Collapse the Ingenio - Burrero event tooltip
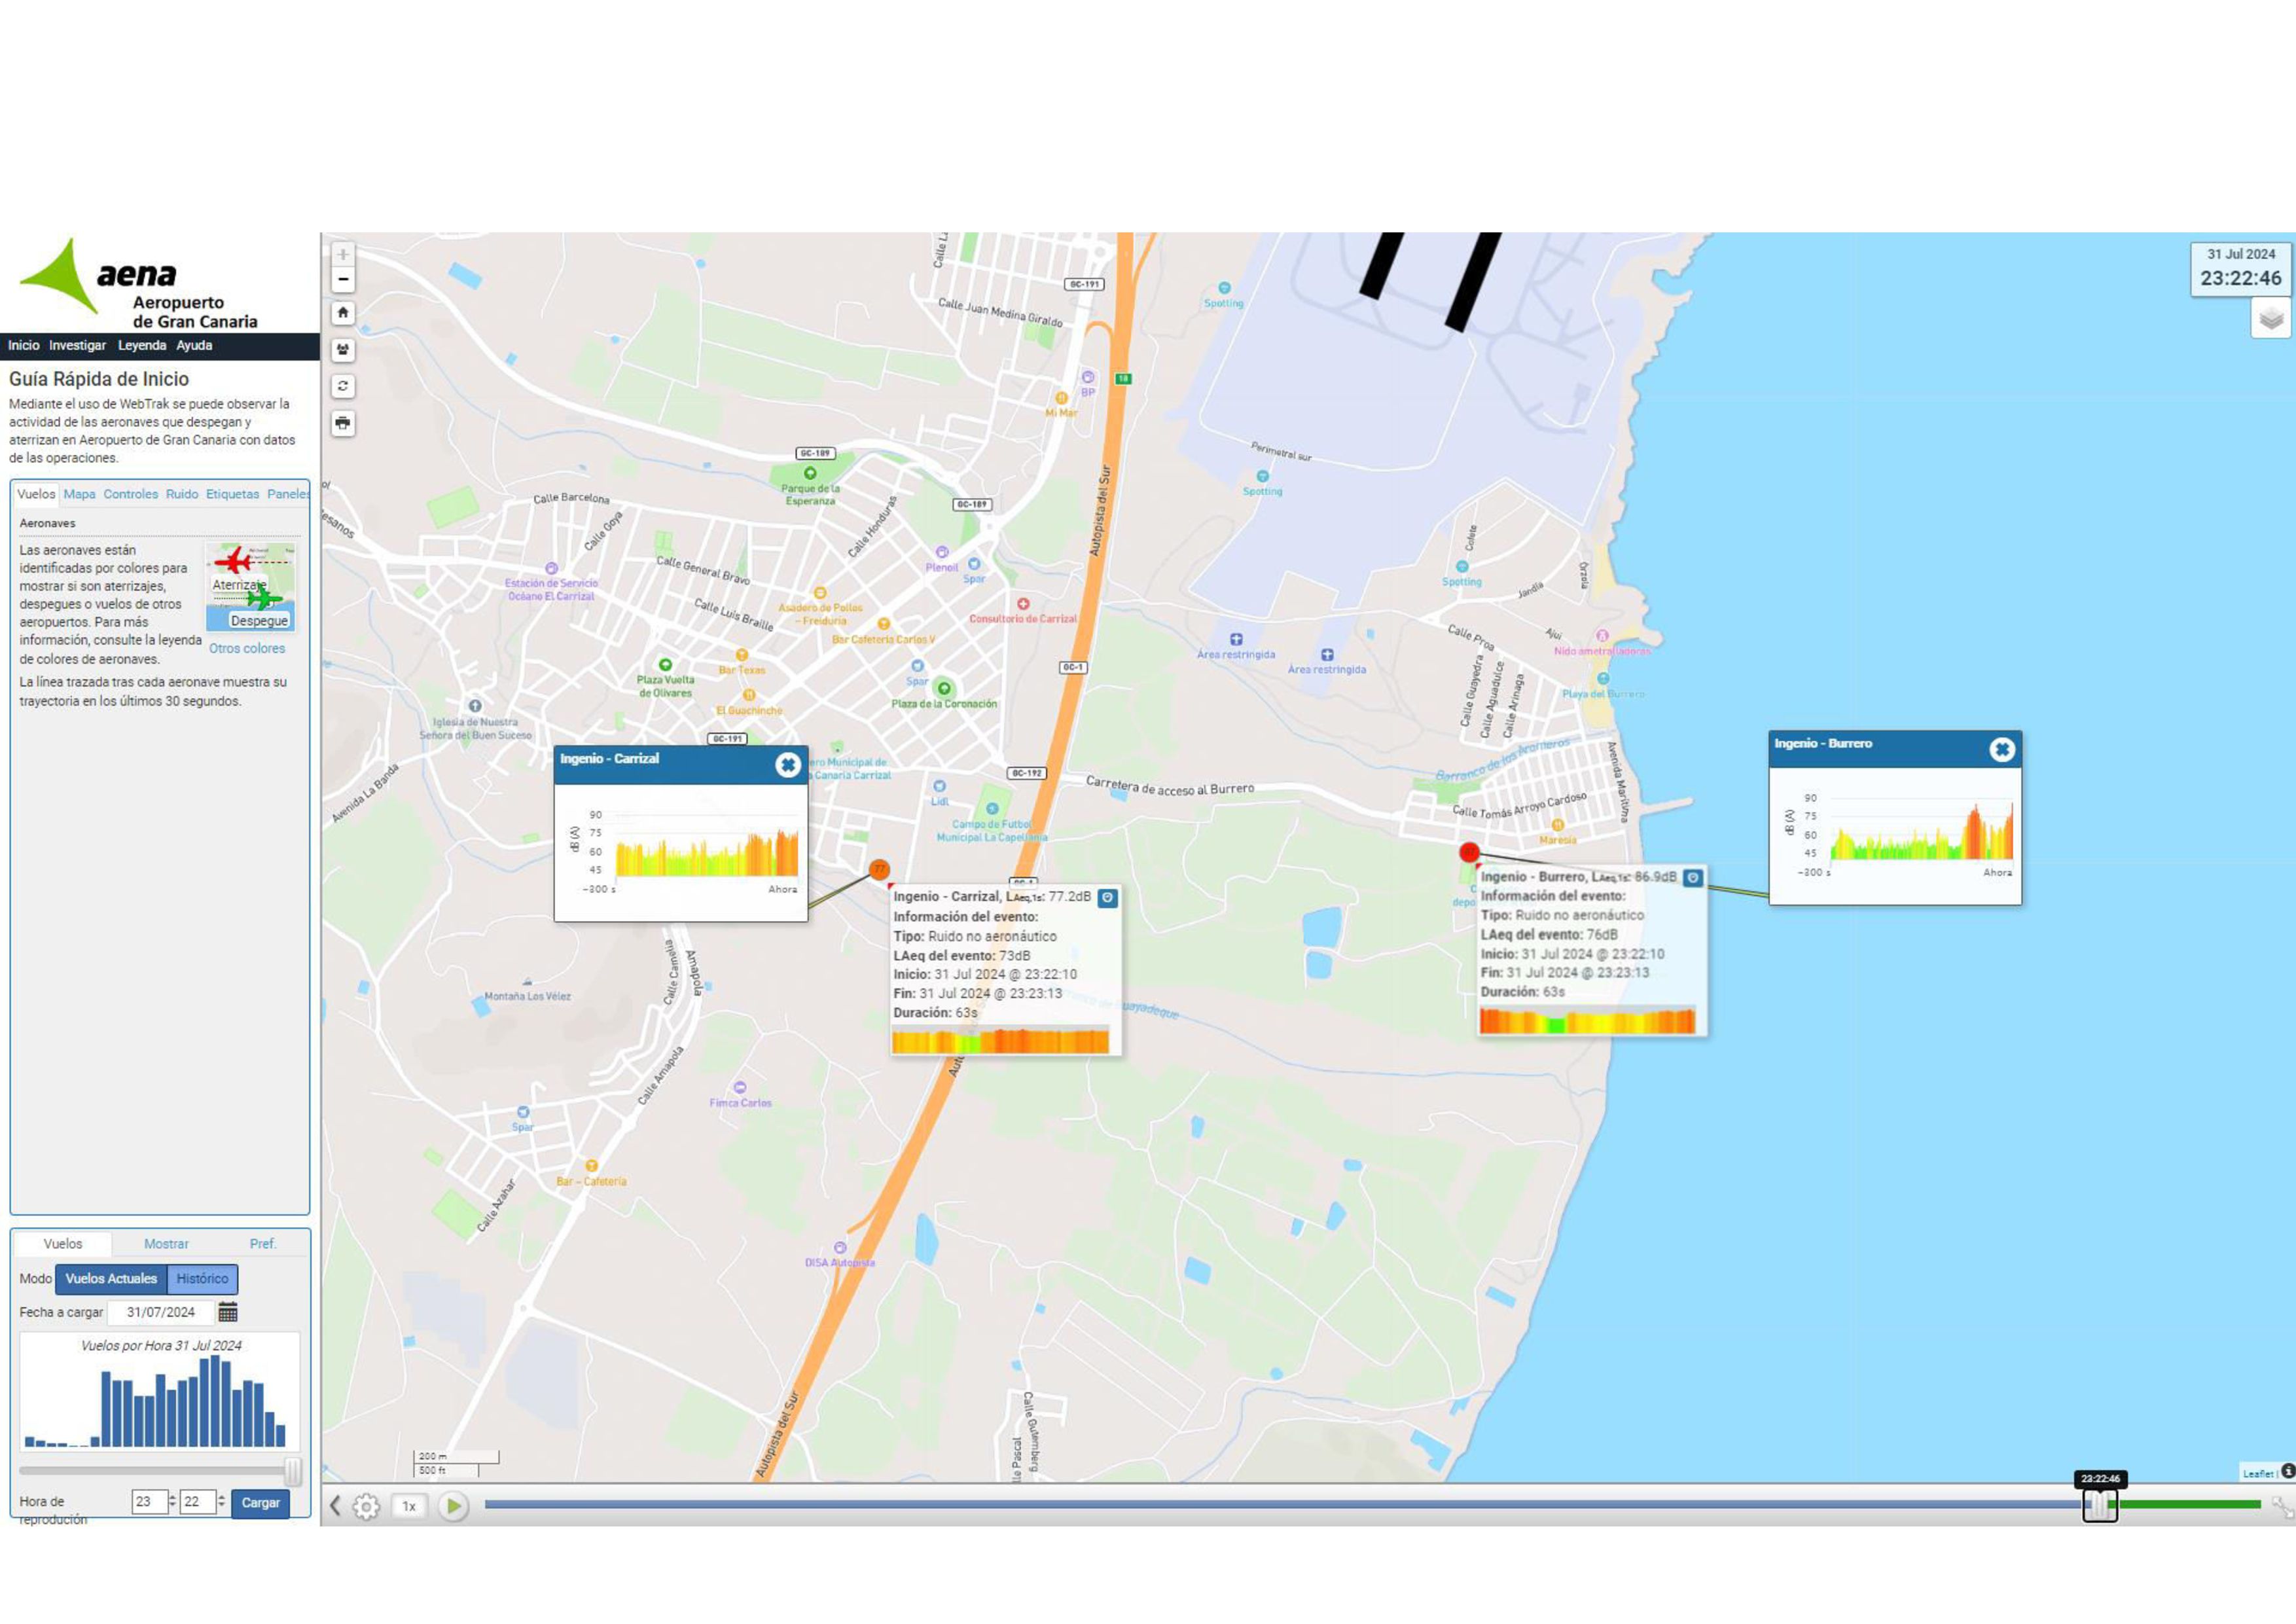The width and height of the screenshot is (2296, 1624). tap(1692, 878)
